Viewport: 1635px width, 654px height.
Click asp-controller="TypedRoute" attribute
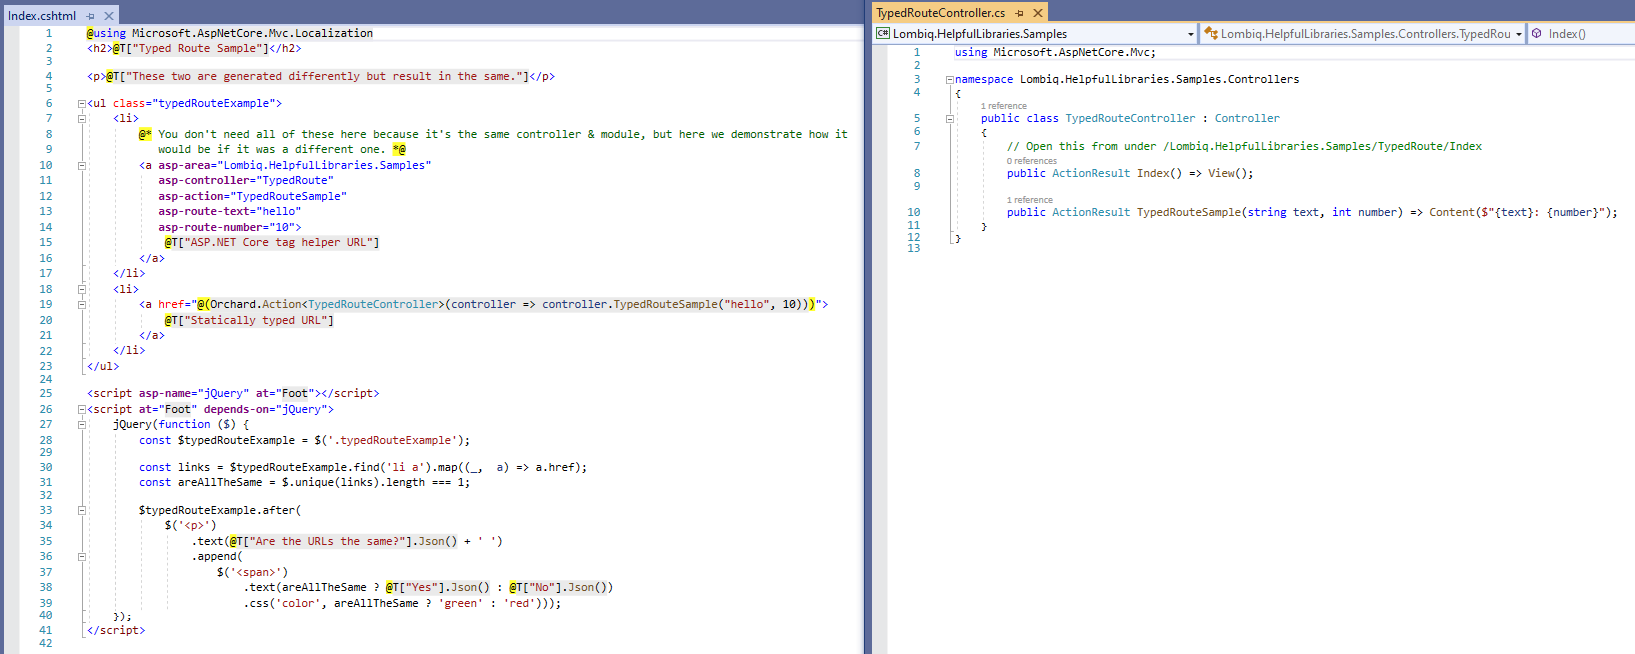point(246,180)
